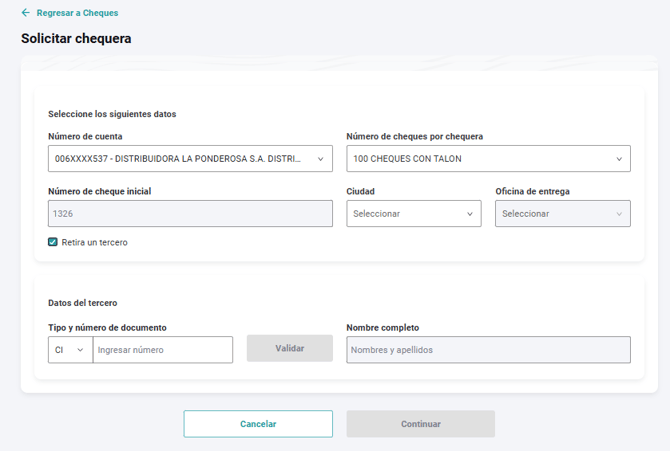Click the chevron beside CI document type
This screenshot has height=451, width=670.
[80, 350]
